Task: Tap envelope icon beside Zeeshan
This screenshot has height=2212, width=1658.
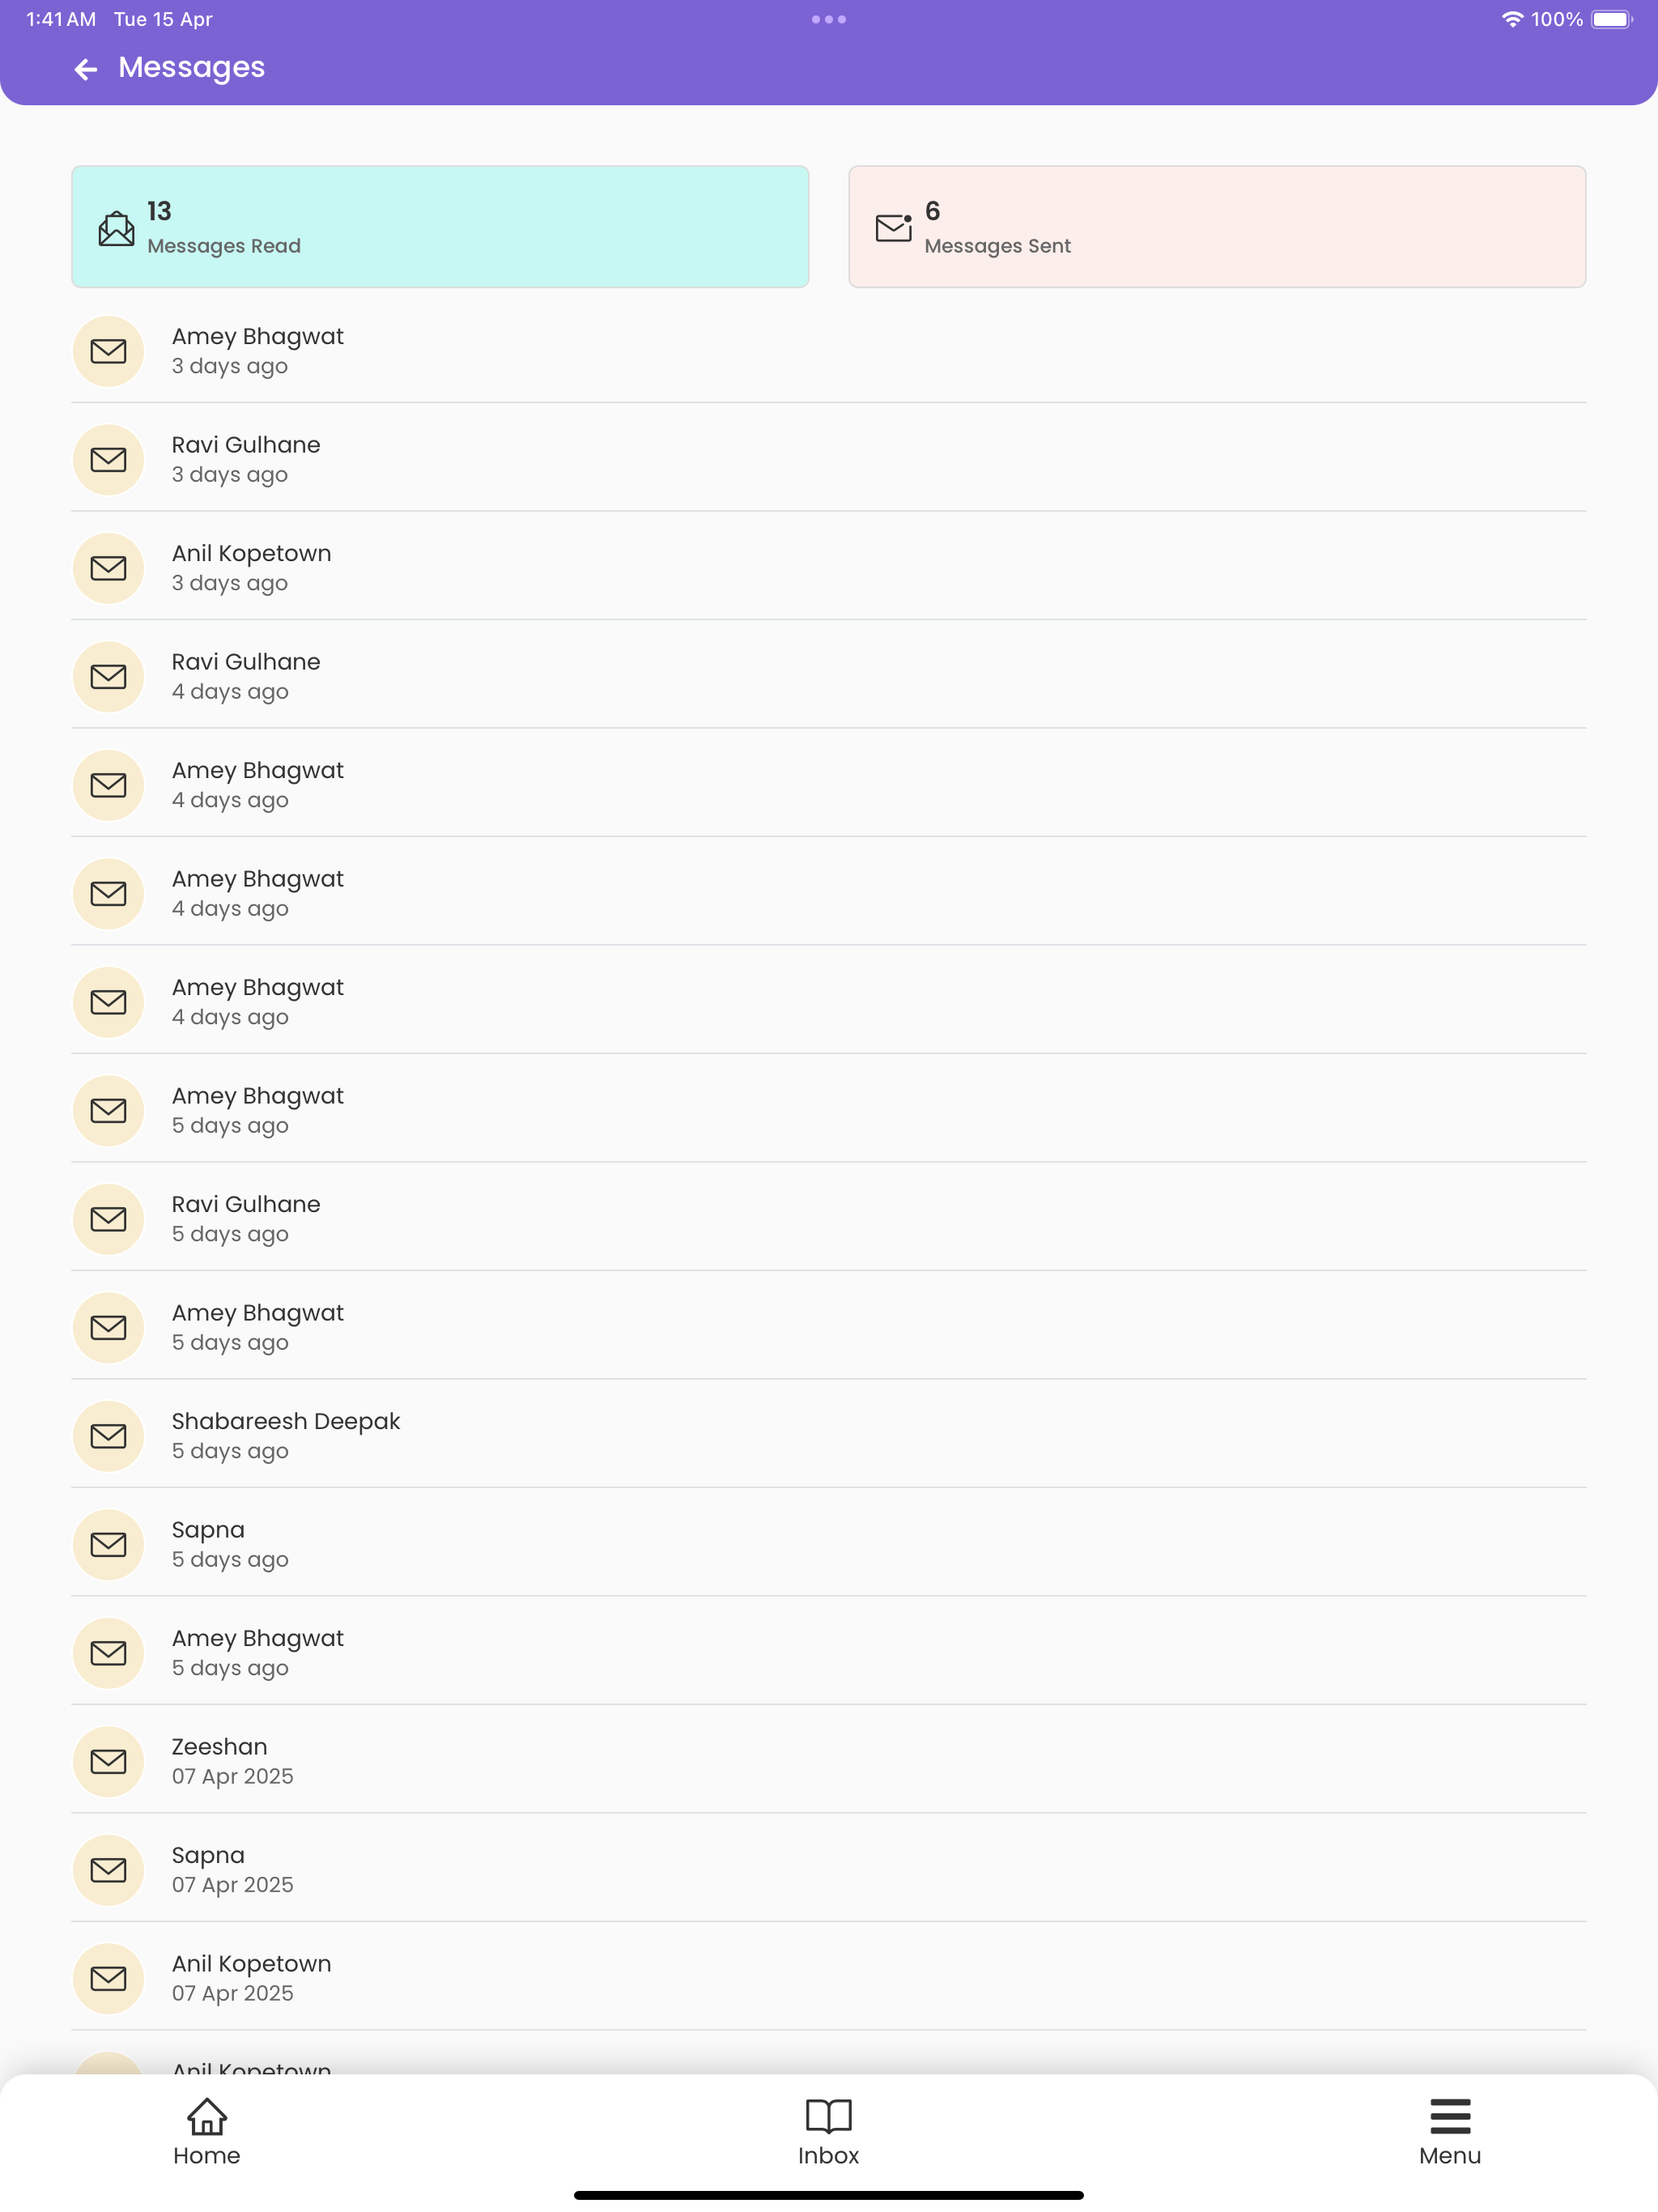Action: [x=109, y=1761]
